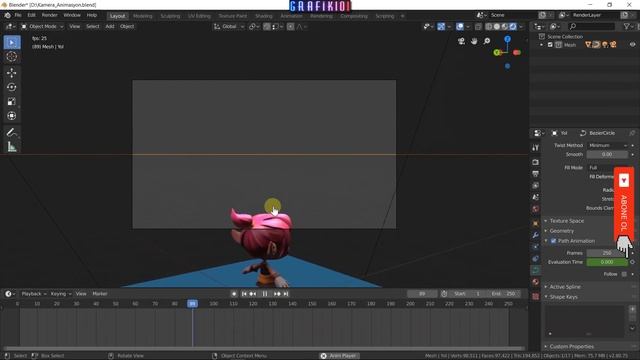The height and width of the screenshot is (360, 640).
Task: Open the Keying dropdown in timeline
Action: point(61,294)
